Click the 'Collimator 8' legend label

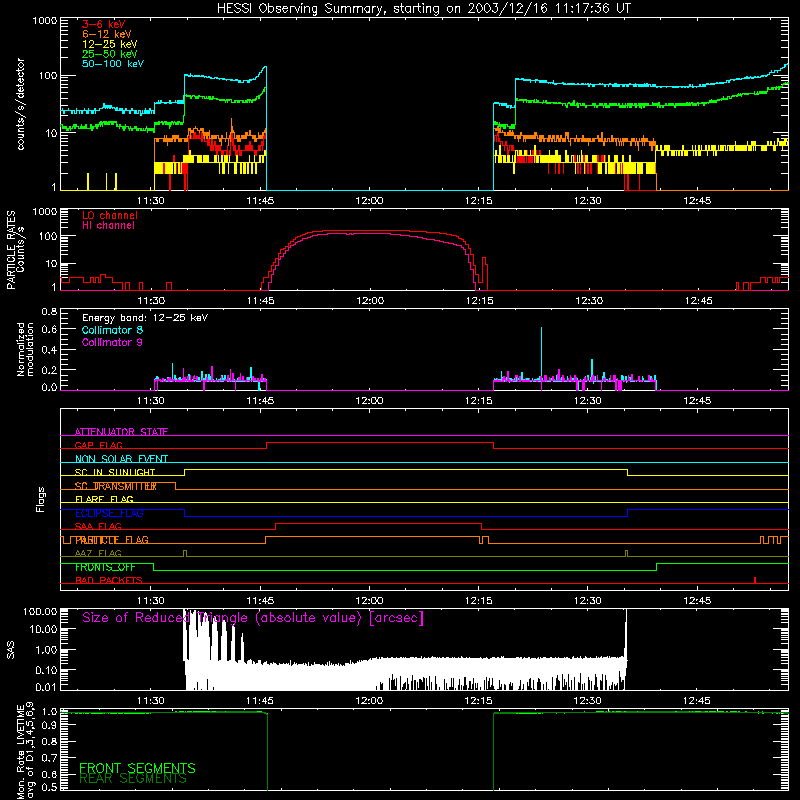[x=112, y=330]
